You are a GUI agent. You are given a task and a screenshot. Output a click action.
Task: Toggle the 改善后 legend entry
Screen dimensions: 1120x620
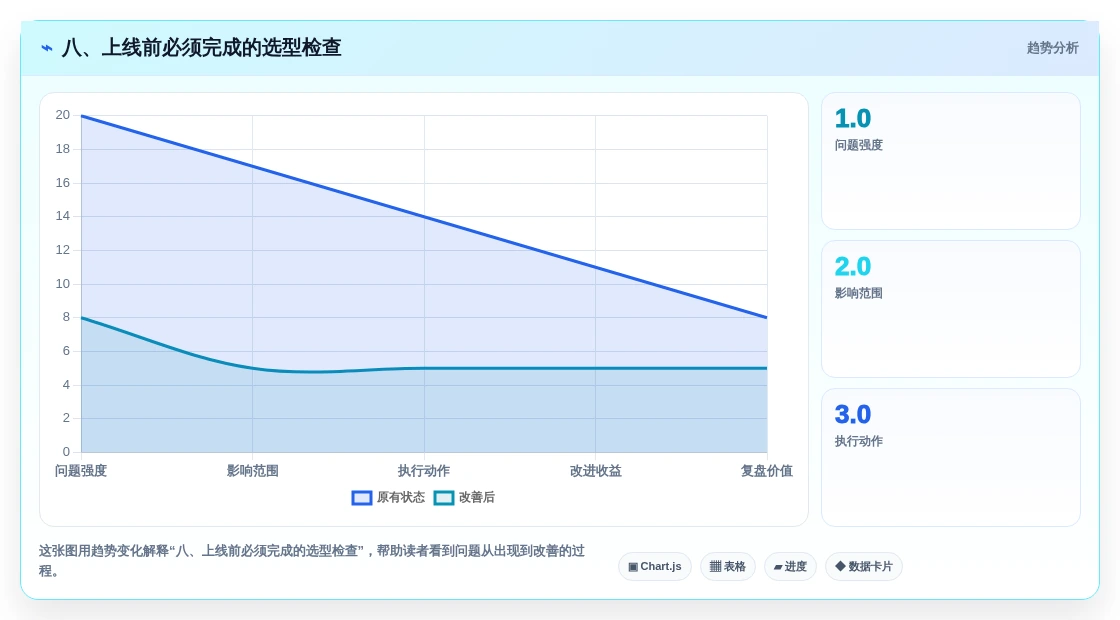(x=464, y=497)
